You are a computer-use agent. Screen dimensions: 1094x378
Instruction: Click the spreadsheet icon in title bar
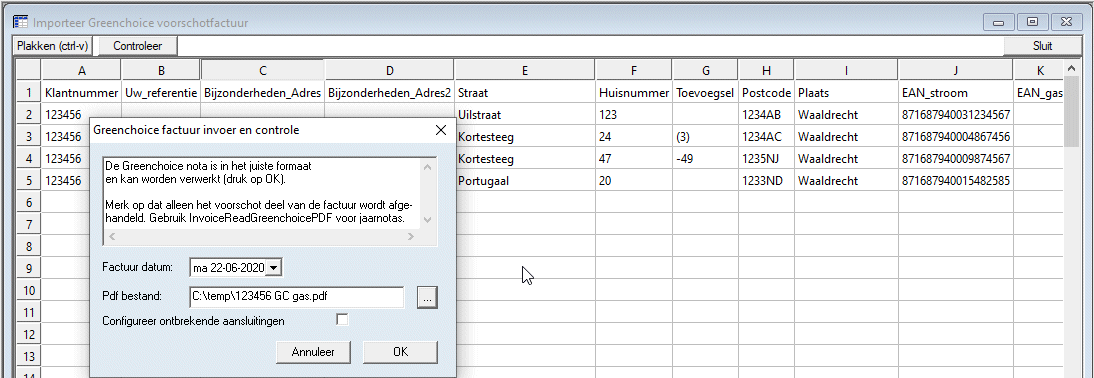point(21,22)
